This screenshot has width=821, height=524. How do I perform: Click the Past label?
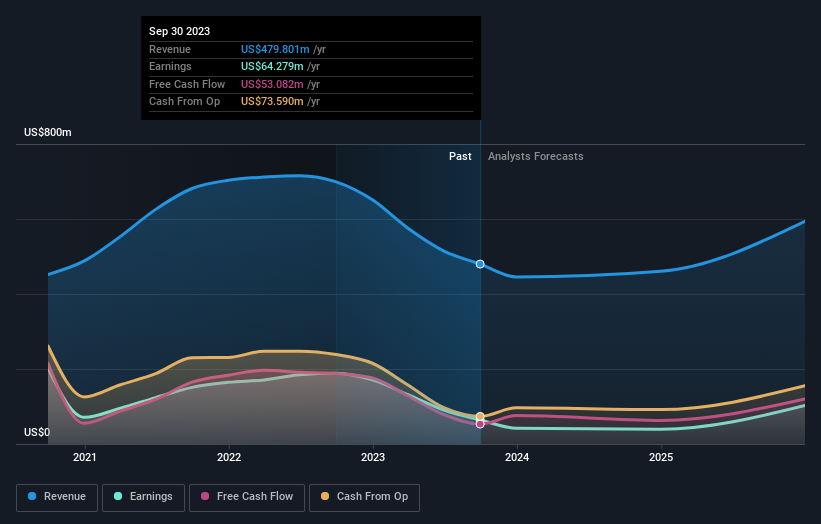pos(460,156)
